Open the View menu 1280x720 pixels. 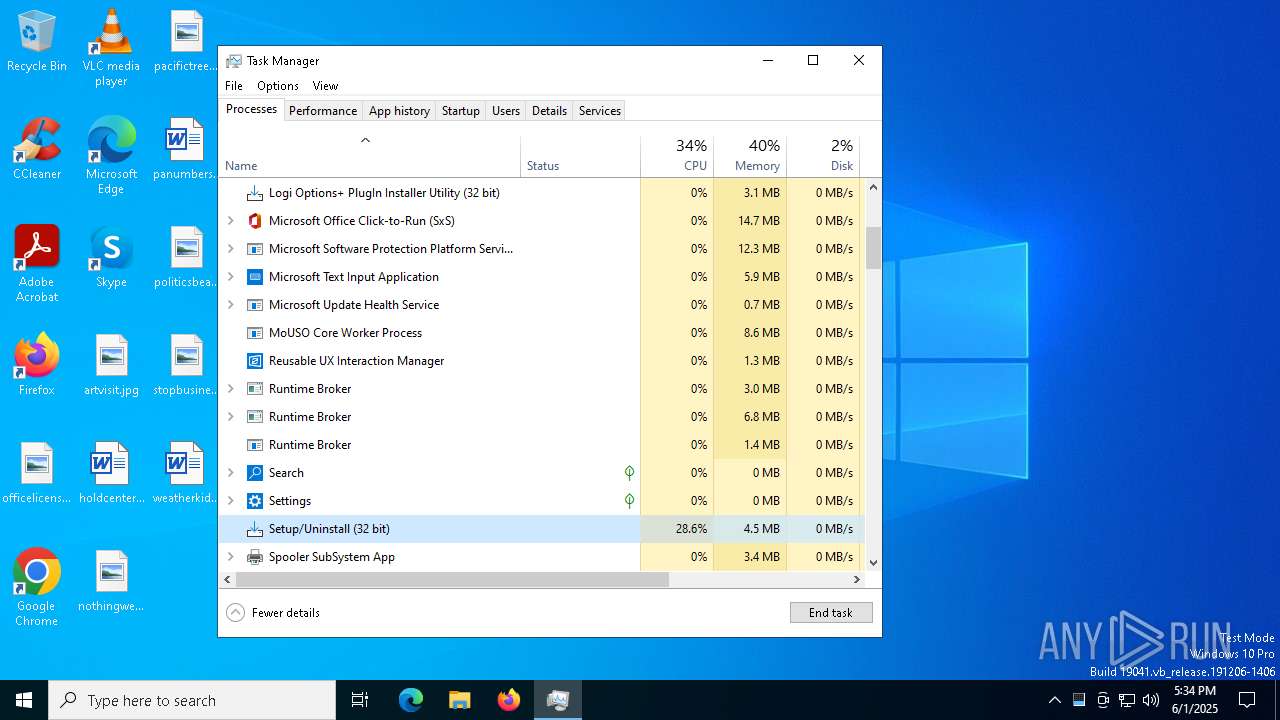[x=325, y=86]
